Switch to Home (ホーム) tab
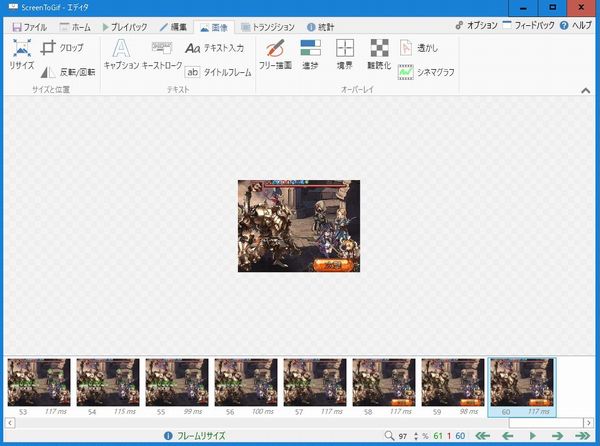 [x=75, y=27]
